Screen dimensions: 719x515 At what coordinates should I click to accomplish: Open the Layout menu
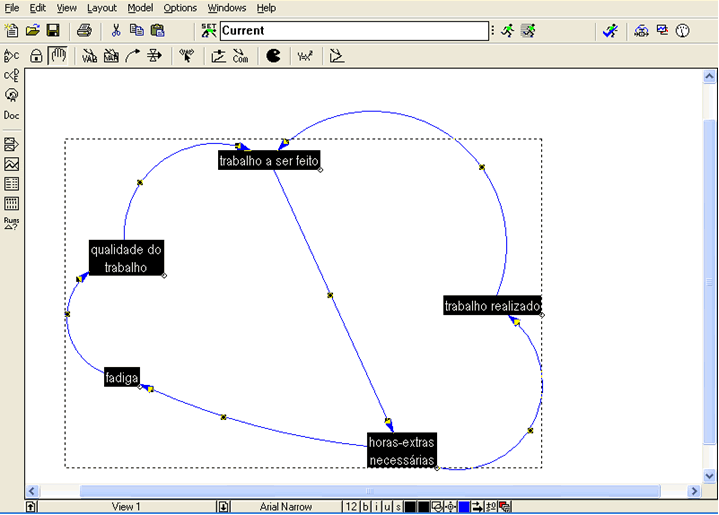coord(102,7)
